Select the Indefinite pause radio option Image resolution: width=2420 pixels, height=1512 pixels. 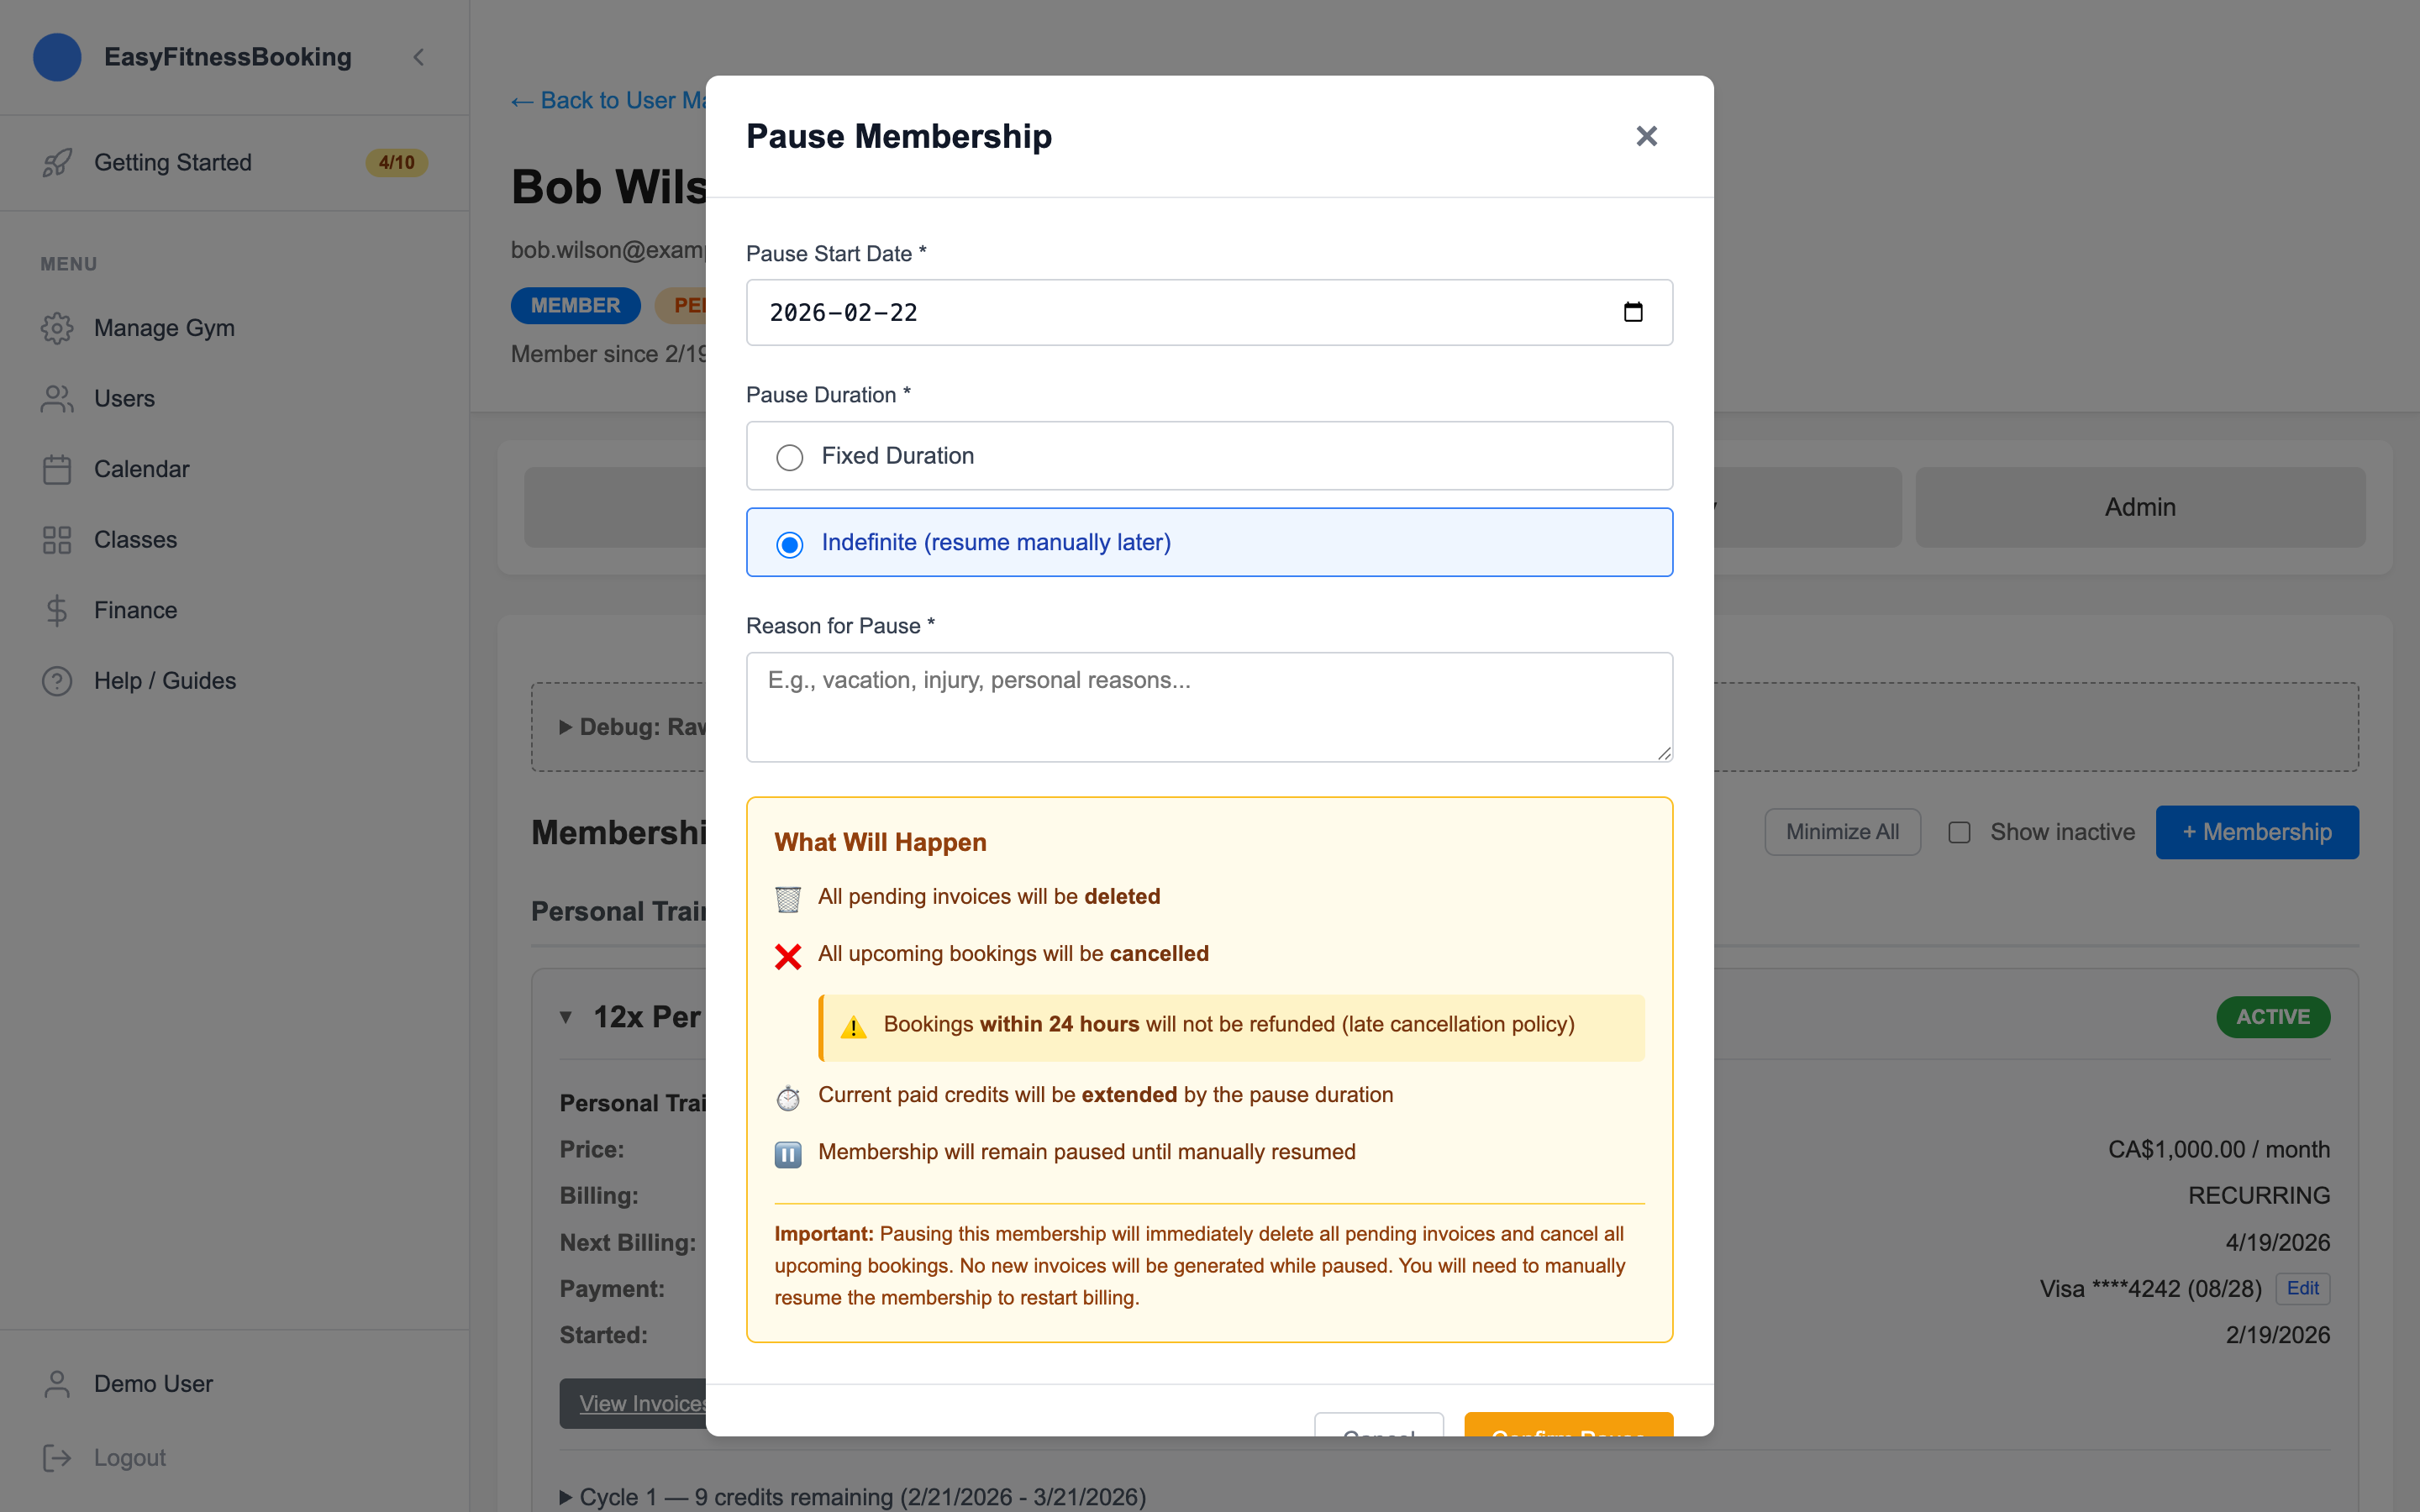point(789,544)
